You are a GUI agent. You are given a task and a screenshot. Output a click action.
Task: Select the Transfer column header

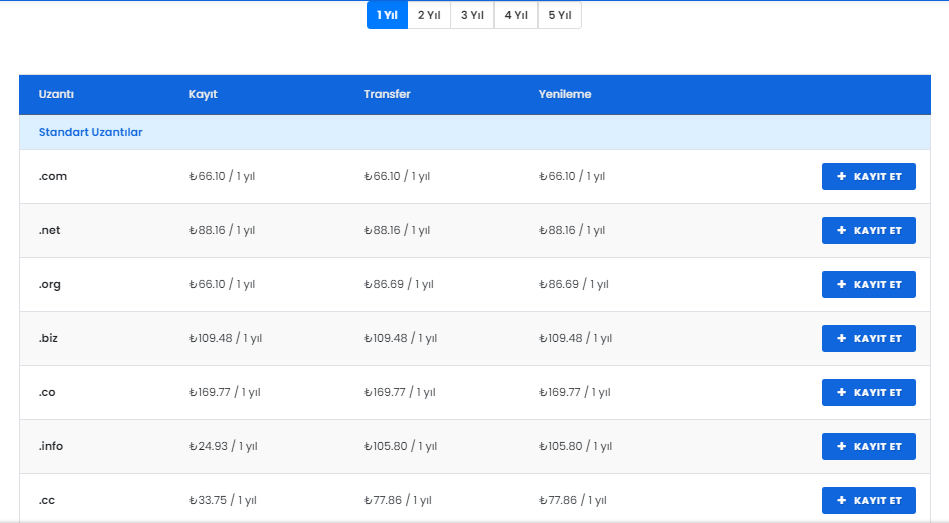click(x=387, y=94)
